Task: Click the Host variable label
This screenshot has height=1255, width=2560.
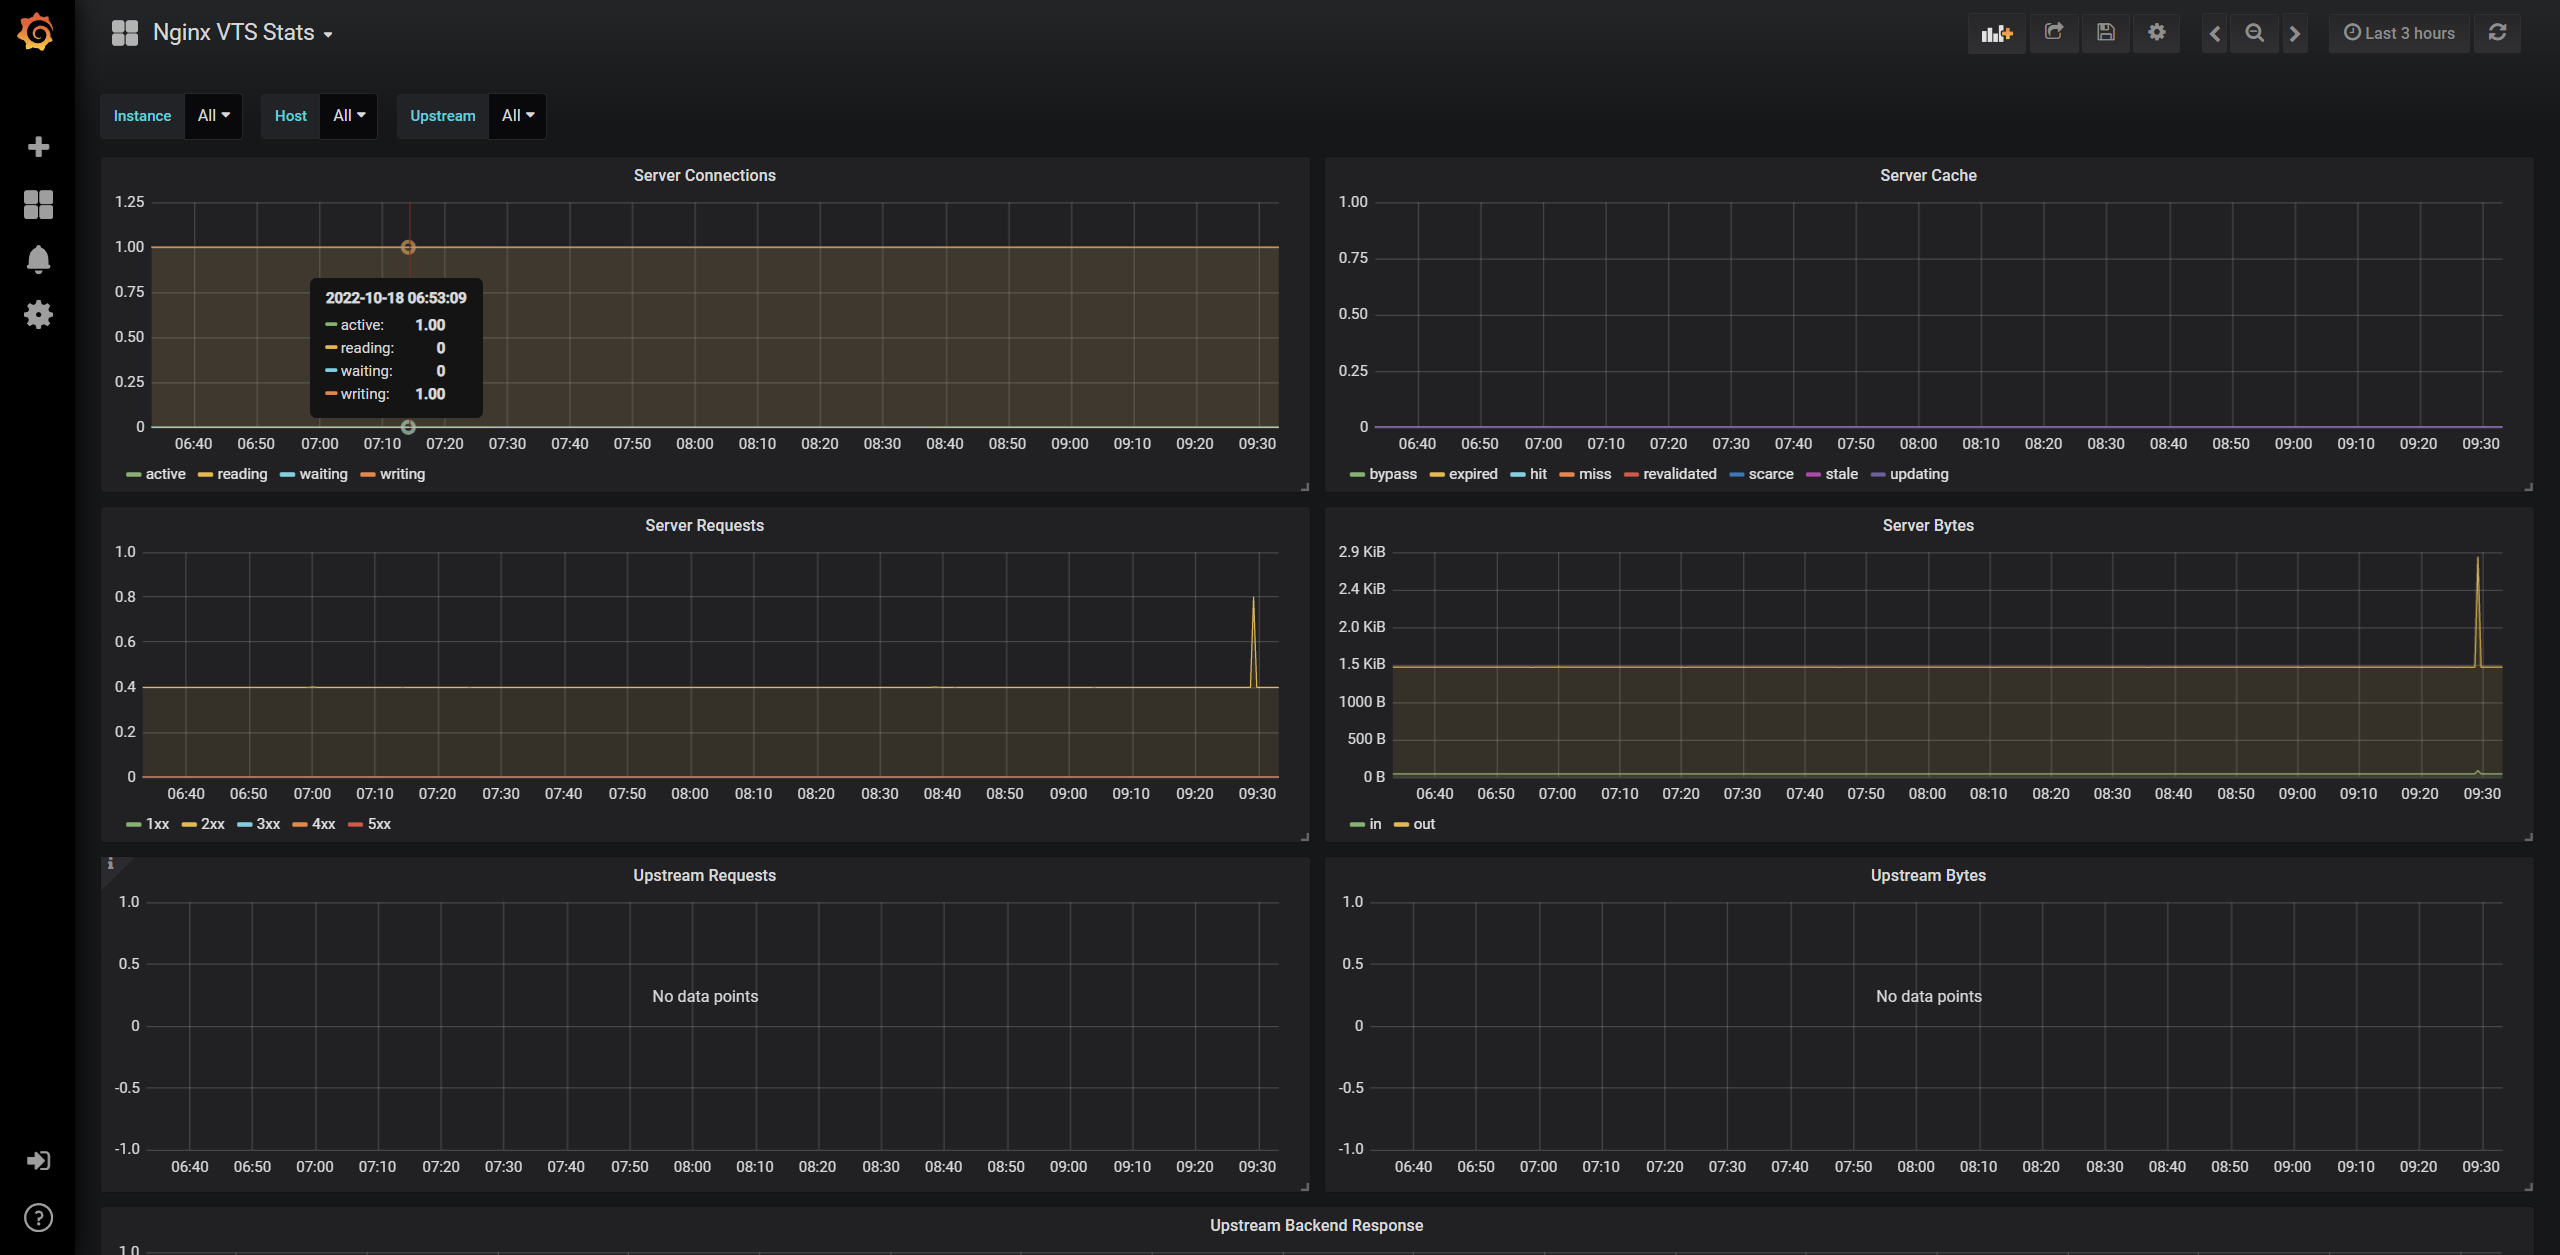Action: point(291,116)
